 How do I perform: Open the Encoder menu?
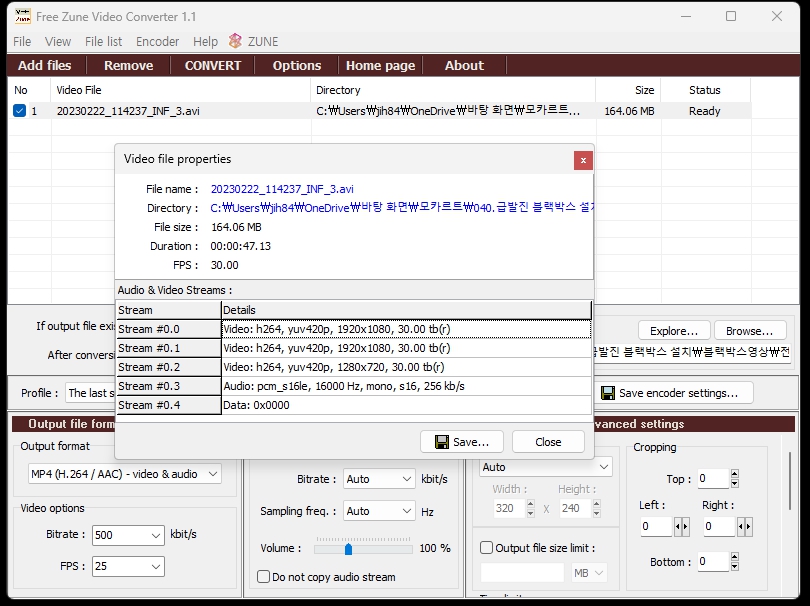click(158, 41)
